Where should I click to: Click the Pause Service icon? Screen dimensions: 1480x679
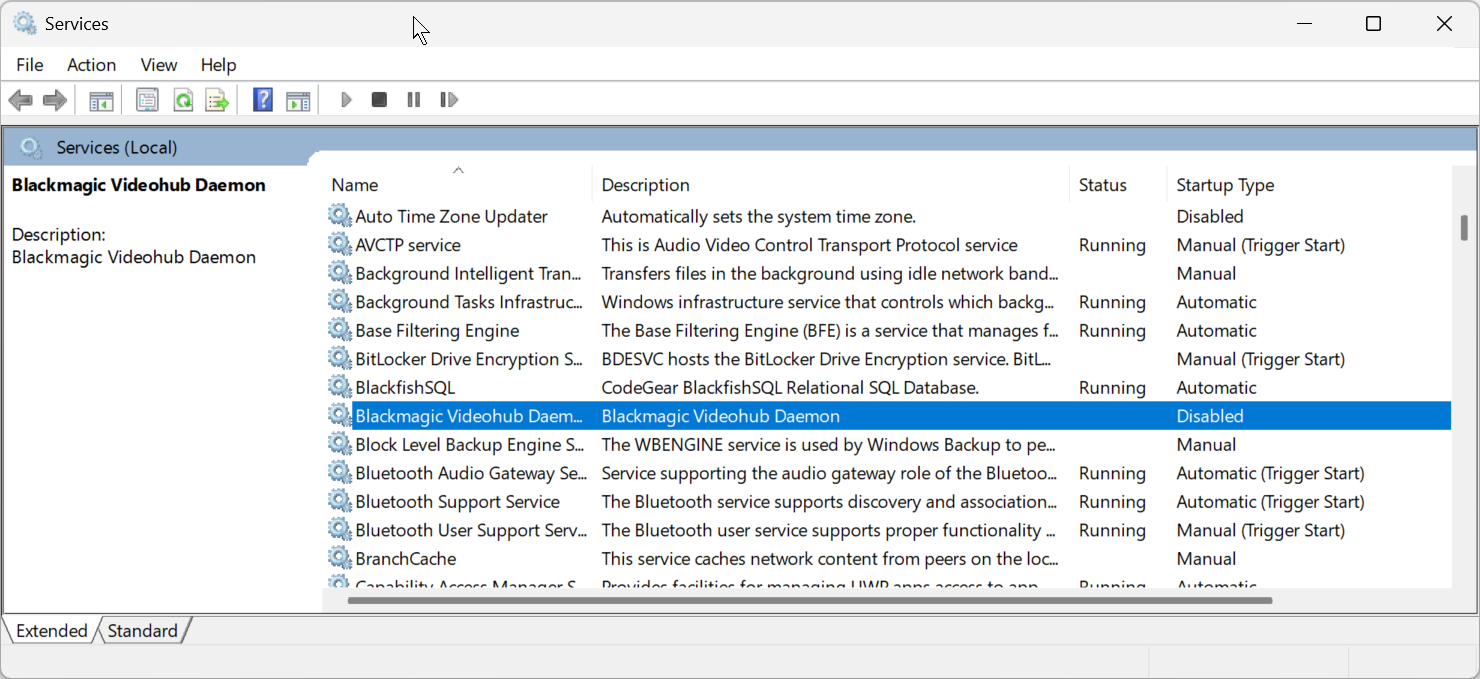(x=413, y=100)
